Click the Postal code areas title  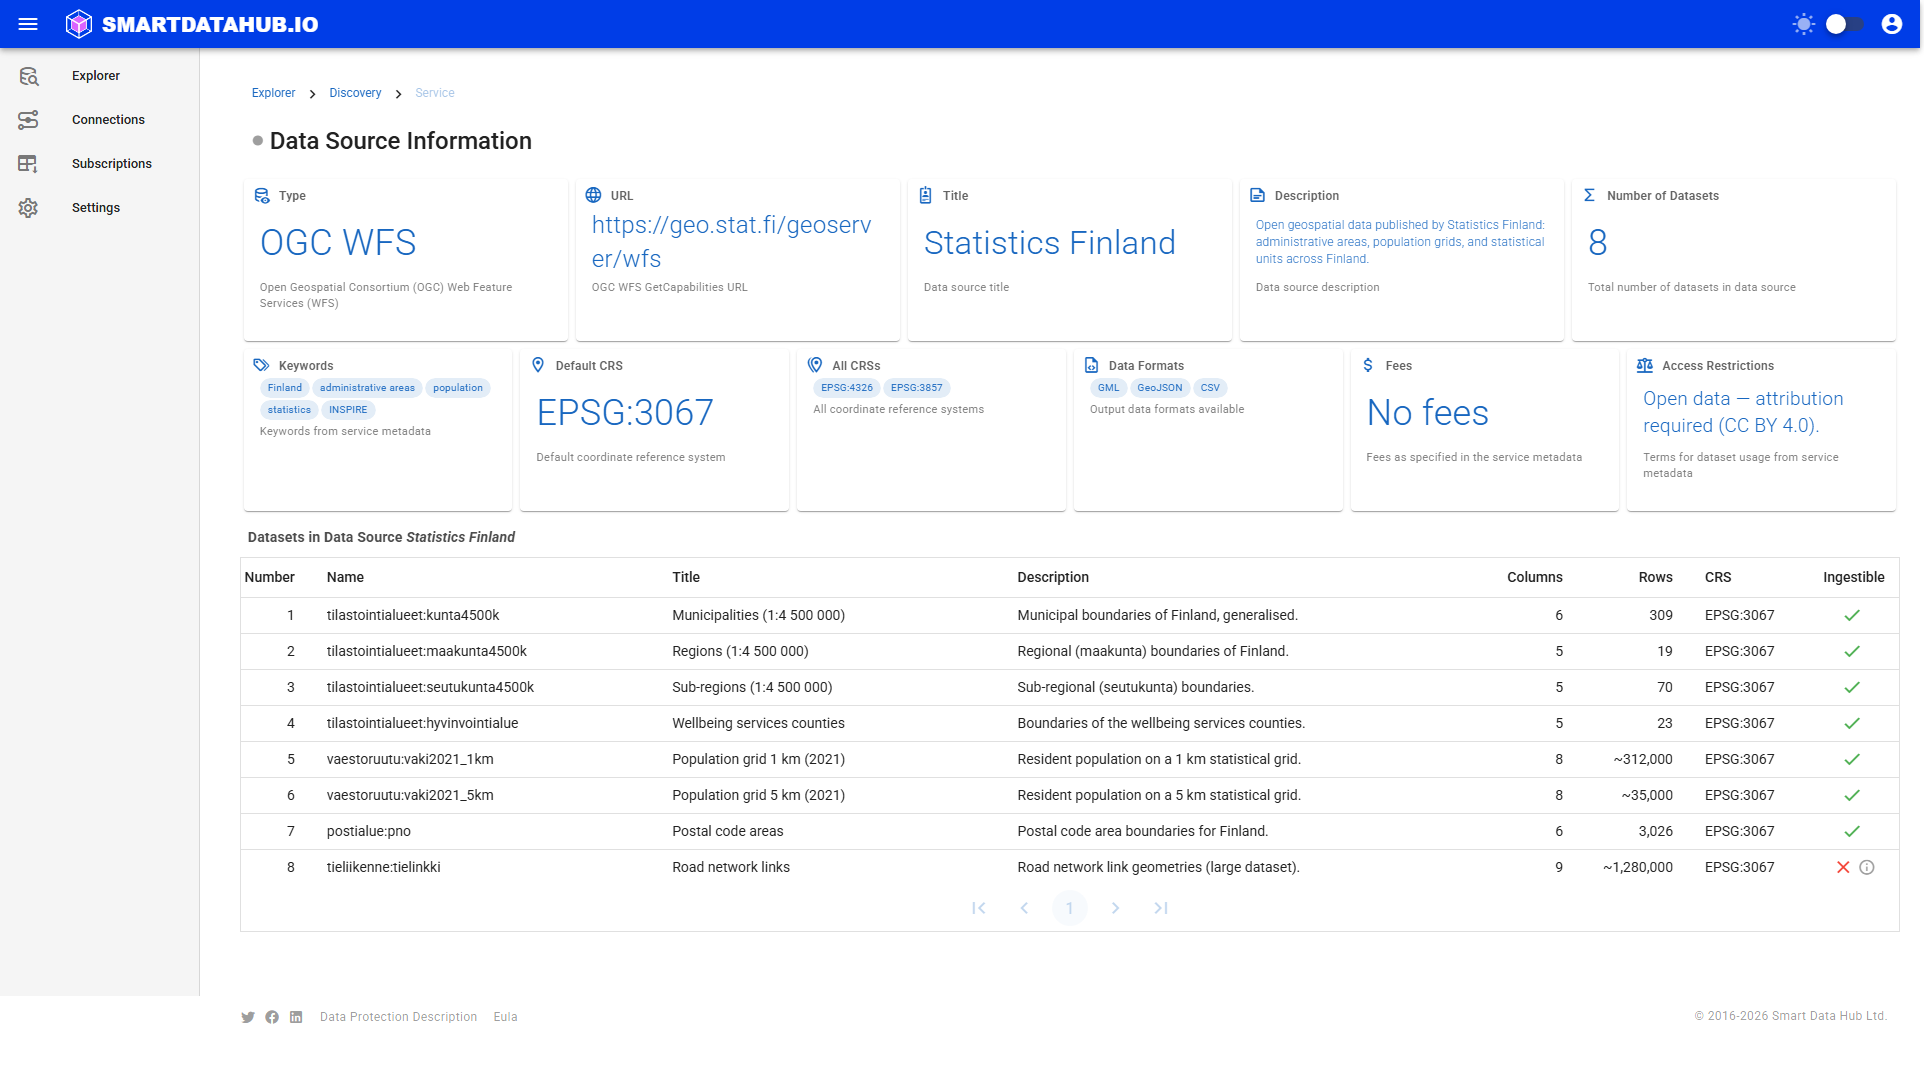(728, 831)
